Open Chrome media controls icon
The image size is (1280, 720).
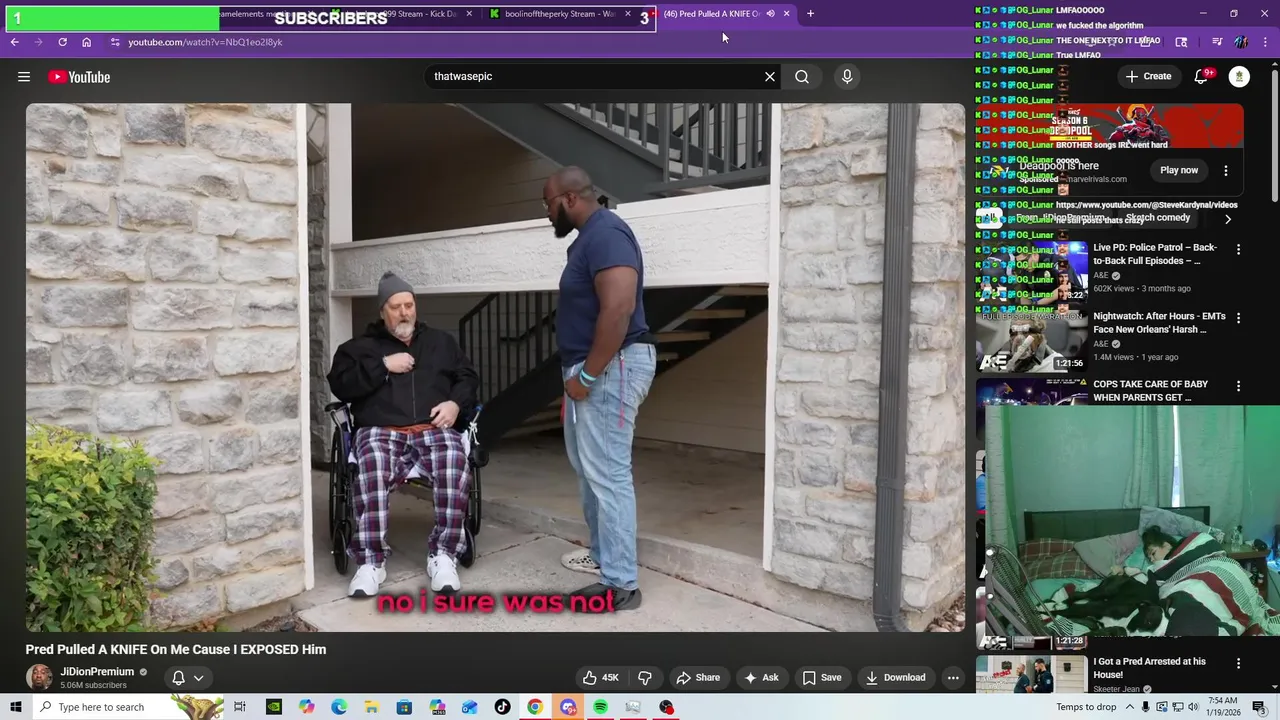click(1217, 42)
